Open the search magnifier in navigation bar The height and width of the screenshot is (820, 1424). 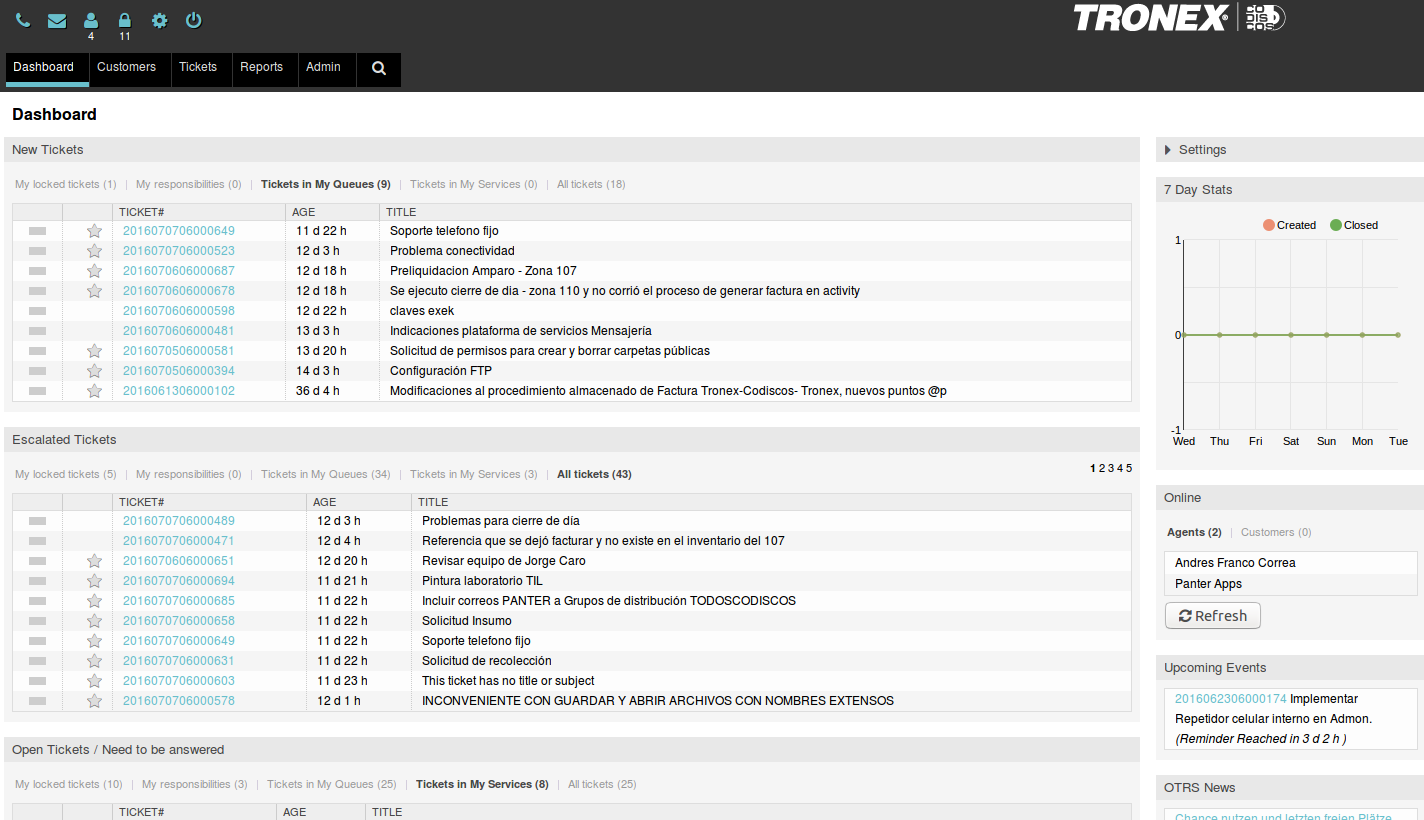coord(379,68)
